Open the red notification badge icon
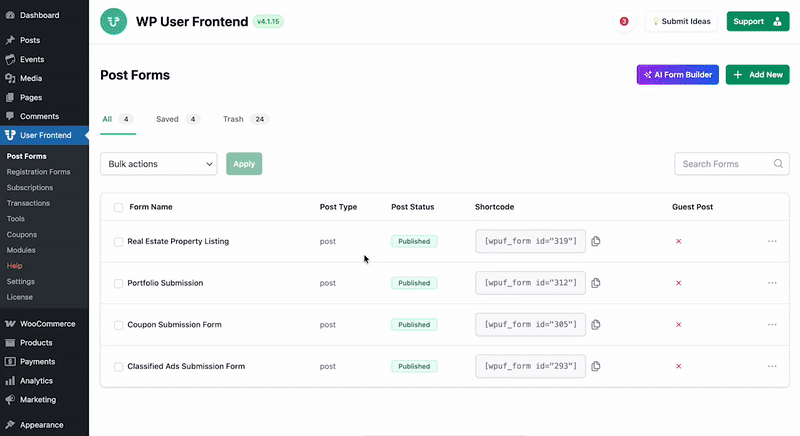800x436 pixels. click(623, 21)
